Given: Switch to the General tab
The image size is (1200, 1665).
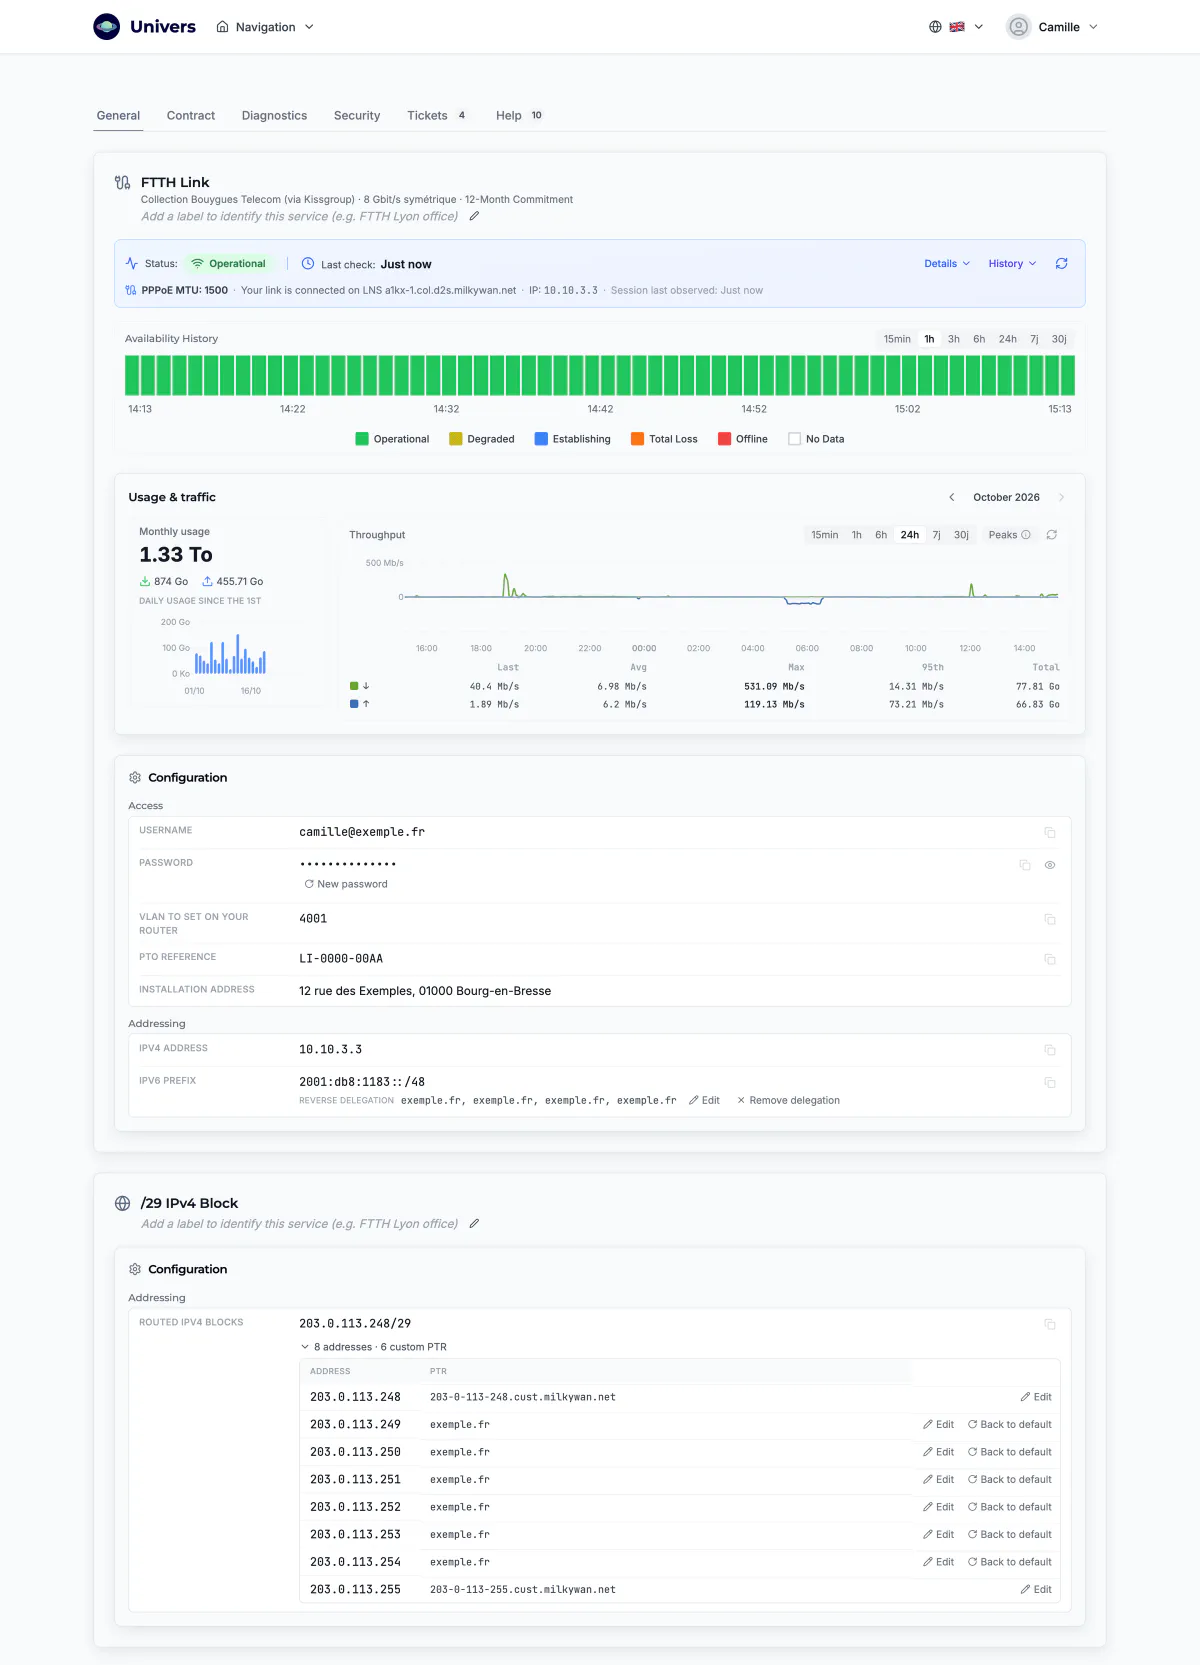Looking at the screenshot, I should coord(118,116).
